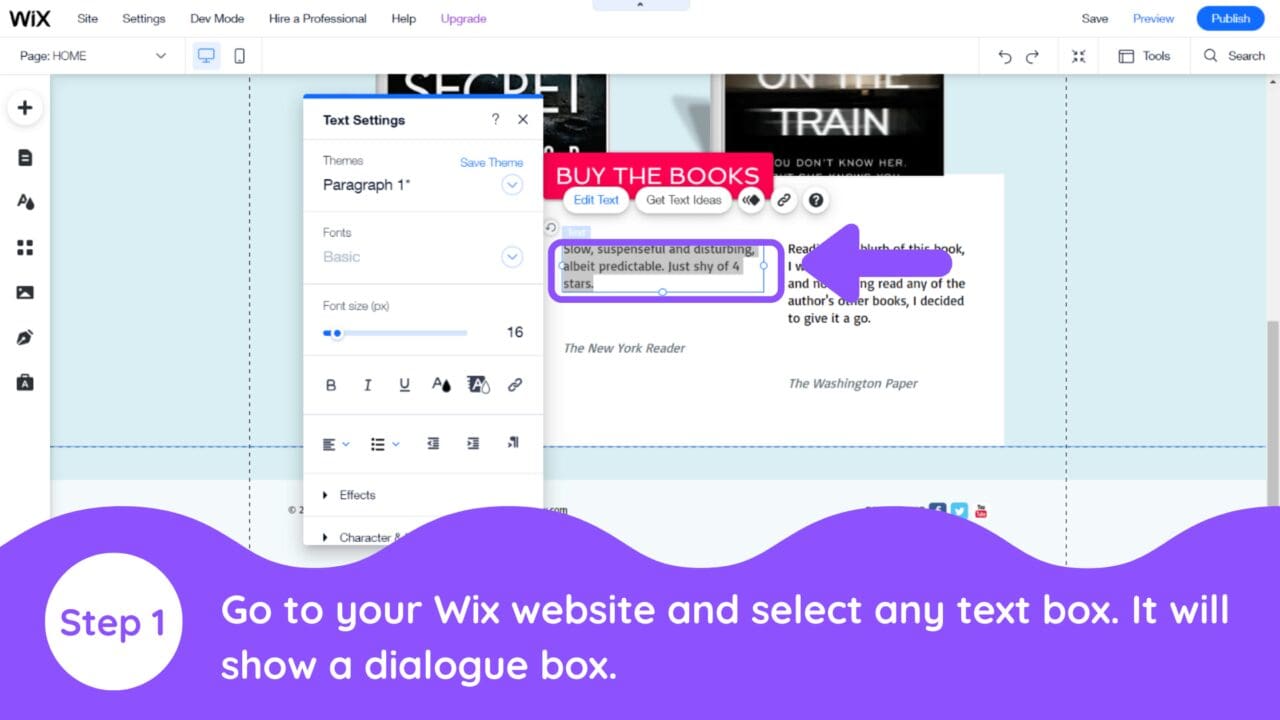This screenshot has height=720, width=1280.
Task: Open the Page Menu icon in the sidebar
Action: [25, 157]
